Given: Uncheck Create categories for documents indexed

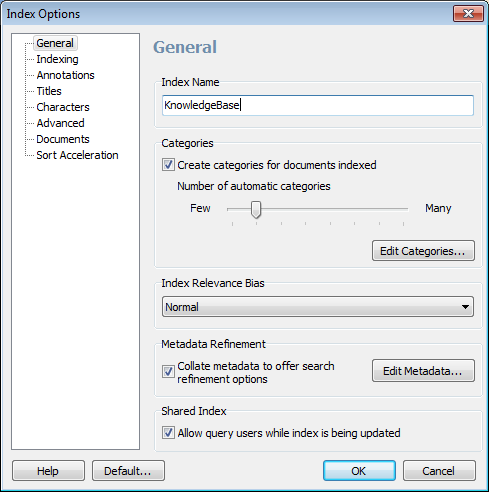Looking at the screenshot, I should click(x=168, y=165).
